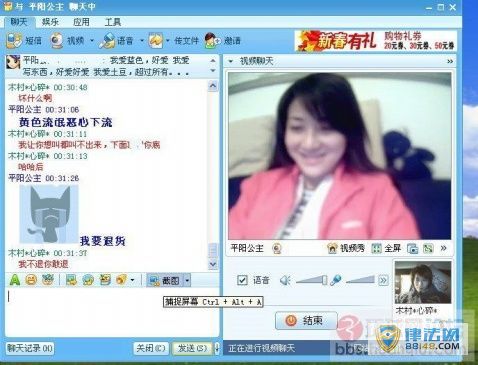Open 视频秀 video show

(346, 248)
